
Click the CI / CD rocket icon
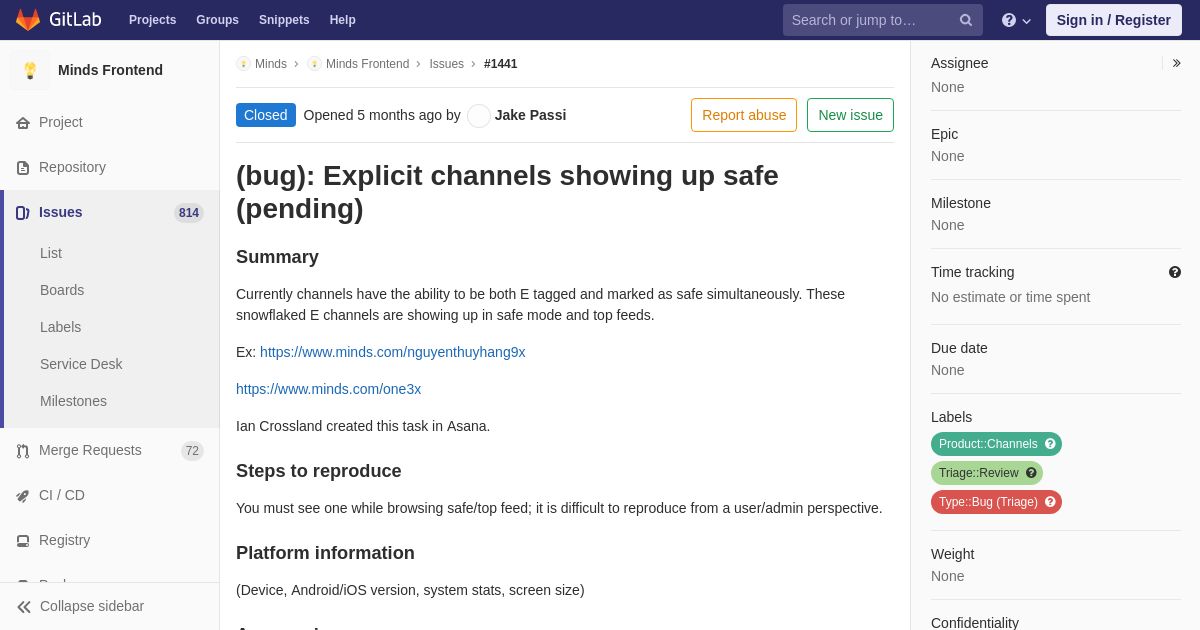click(x=23, y=496)
